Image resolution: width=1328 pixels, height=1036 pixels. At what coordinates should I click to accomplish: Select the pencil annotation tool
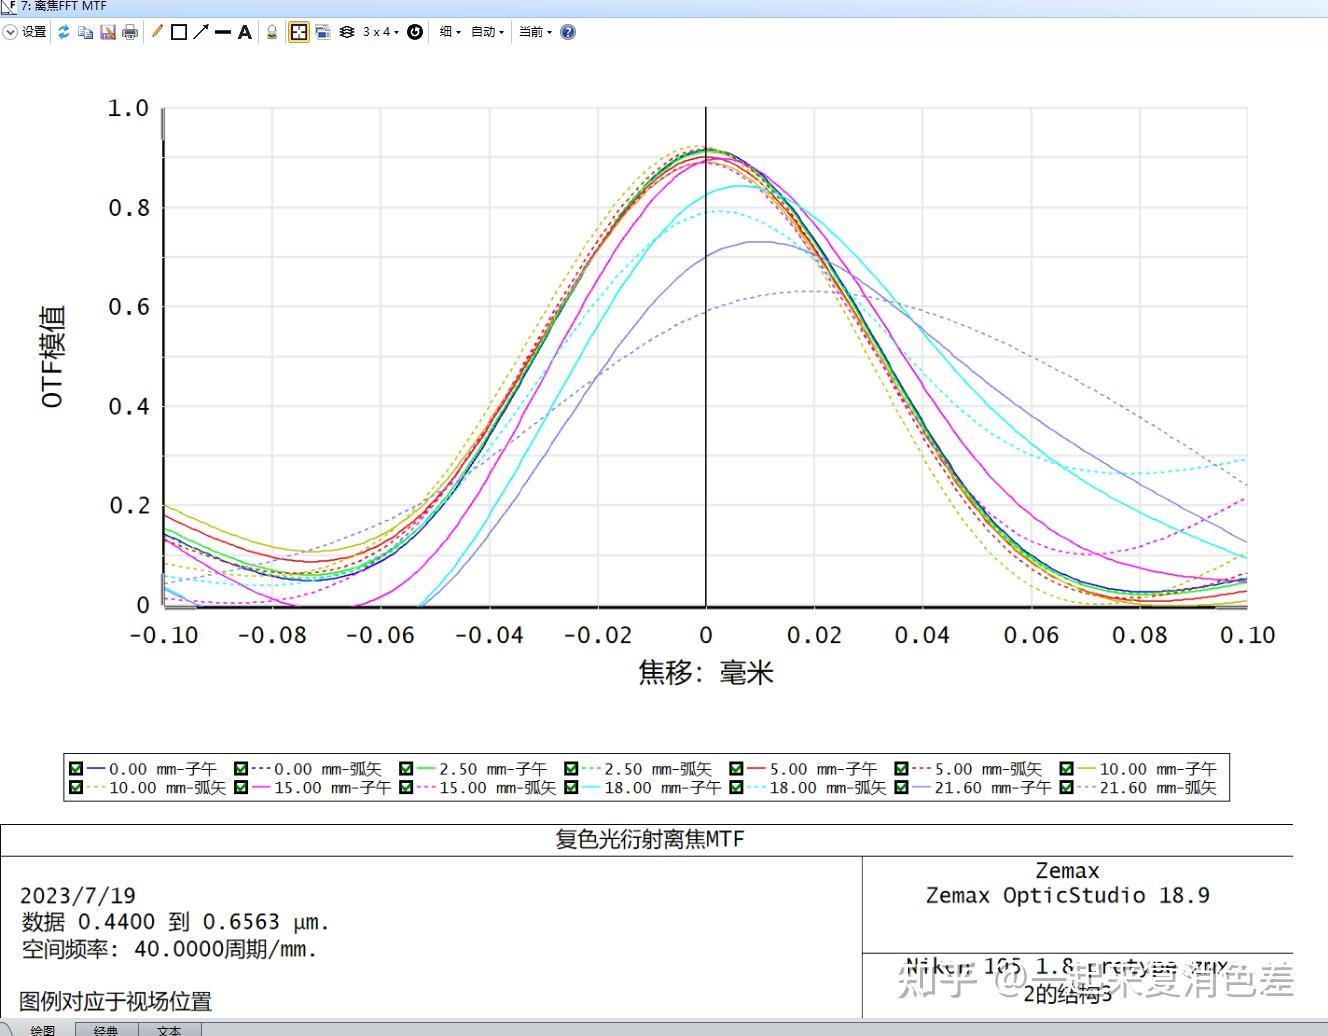(157, 32)
